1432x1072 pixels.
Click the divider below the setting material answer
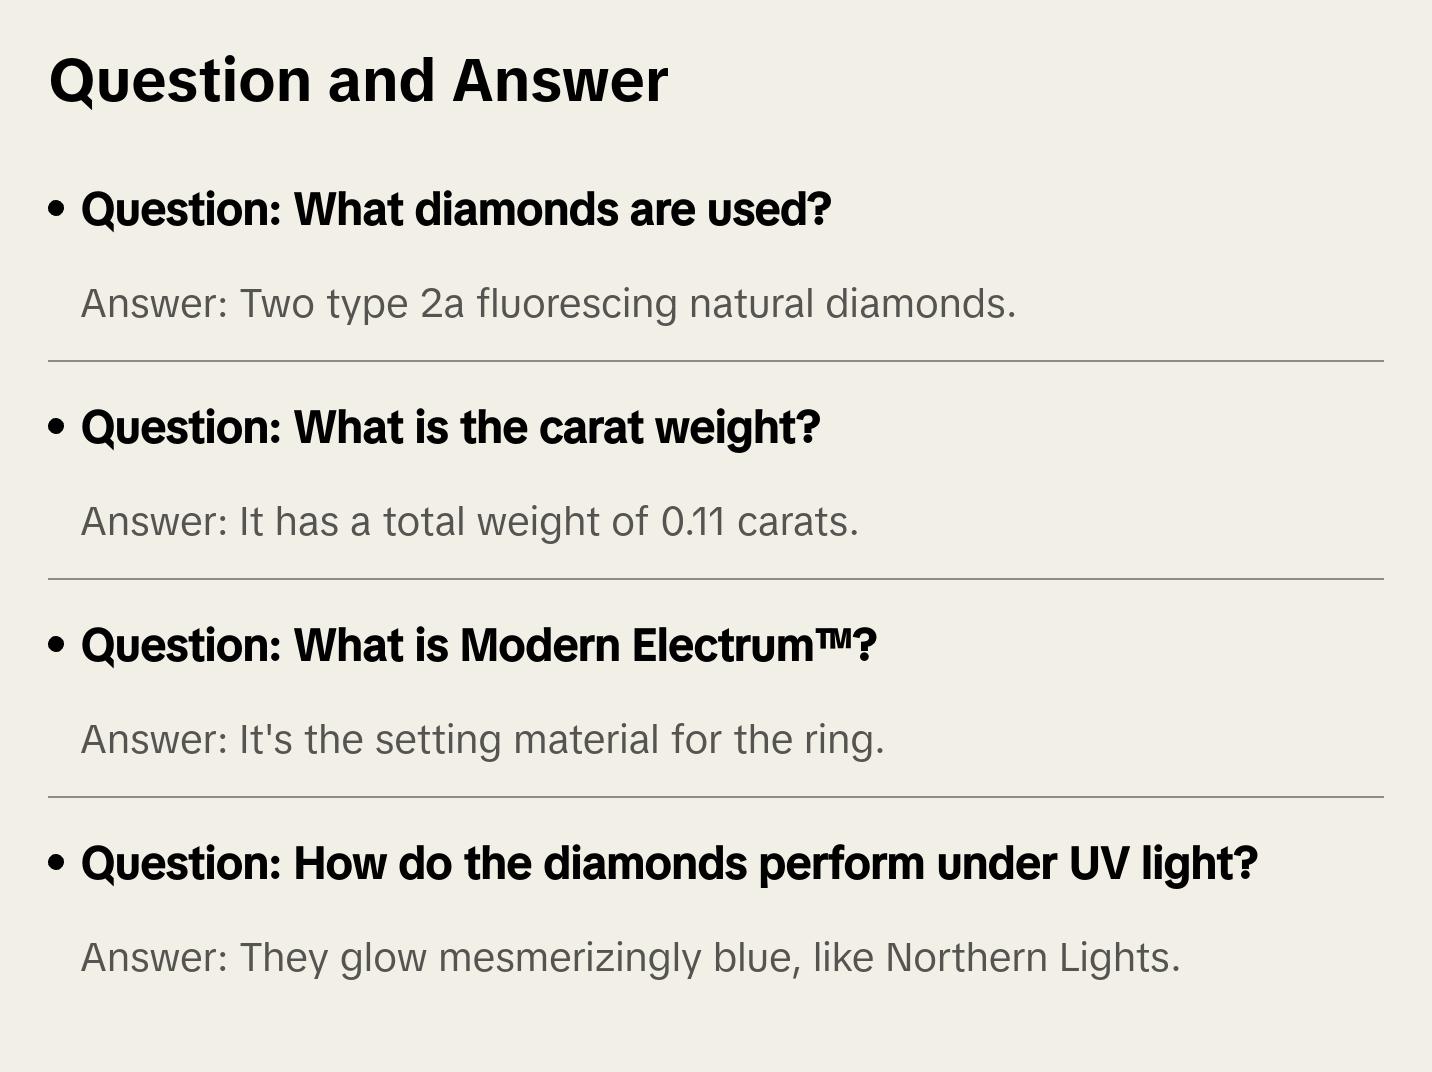716,797
